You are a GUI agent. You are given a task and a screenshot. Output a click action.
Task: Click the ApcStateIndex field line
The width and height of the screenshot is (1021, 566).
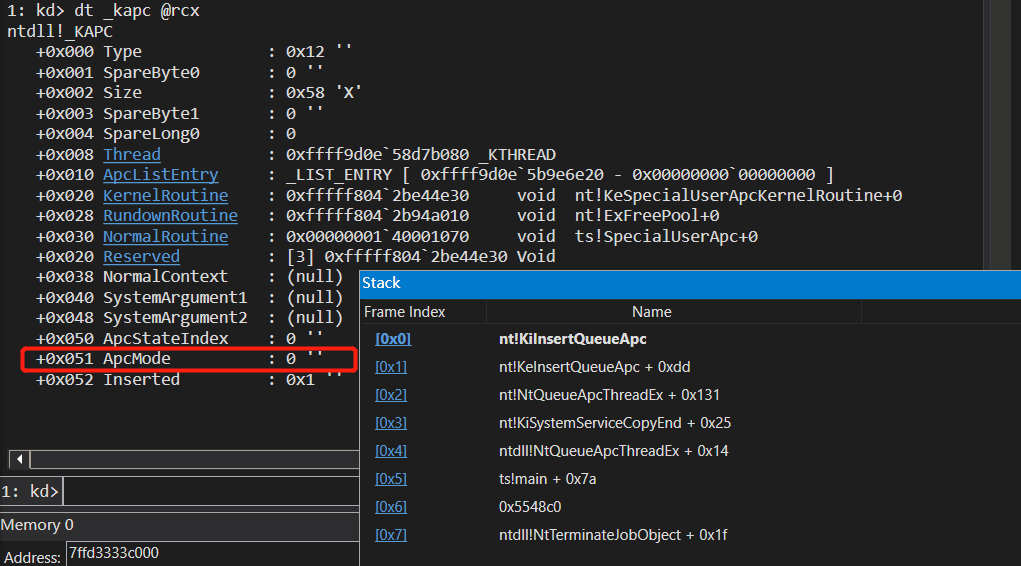coord(179,339)
